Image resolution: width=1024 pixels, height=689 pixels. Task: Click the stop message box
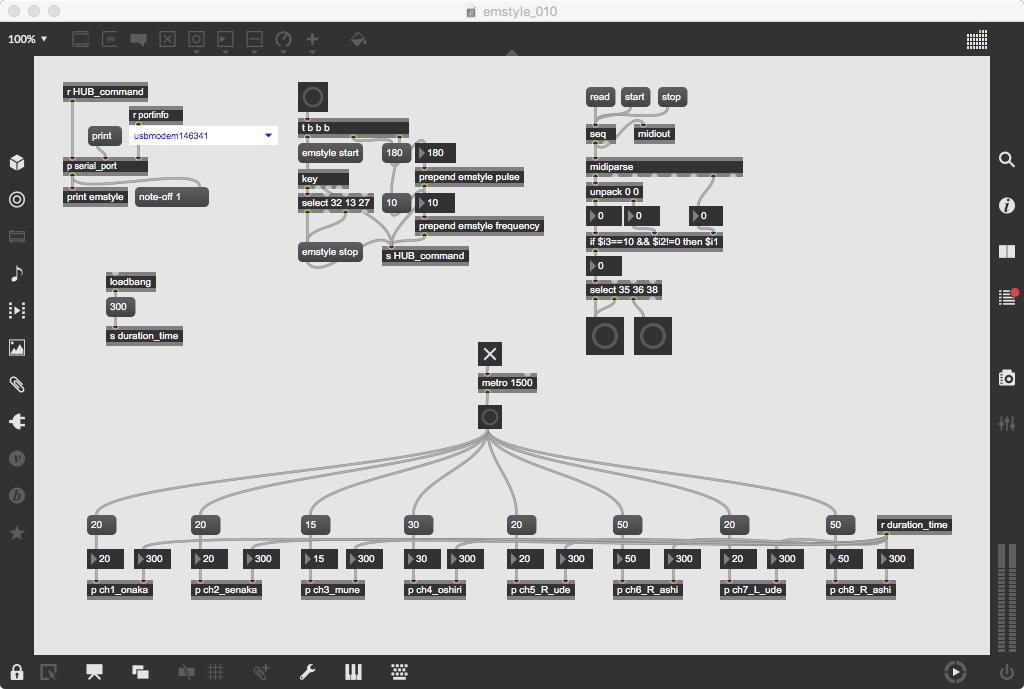pos(671,97)
